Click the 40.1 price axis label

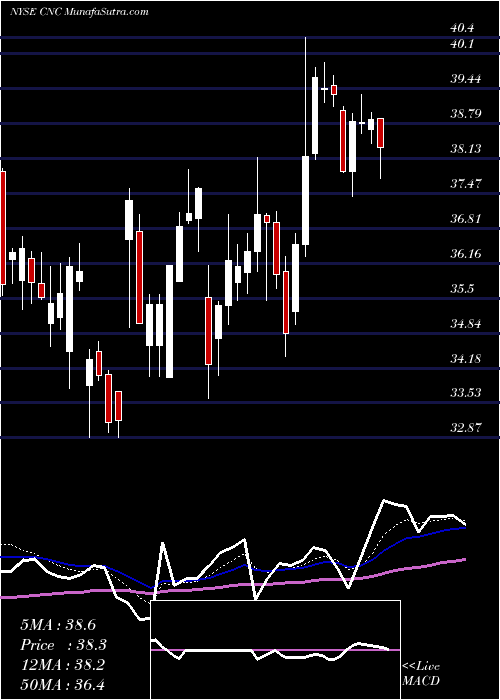[x=463, y=44]
